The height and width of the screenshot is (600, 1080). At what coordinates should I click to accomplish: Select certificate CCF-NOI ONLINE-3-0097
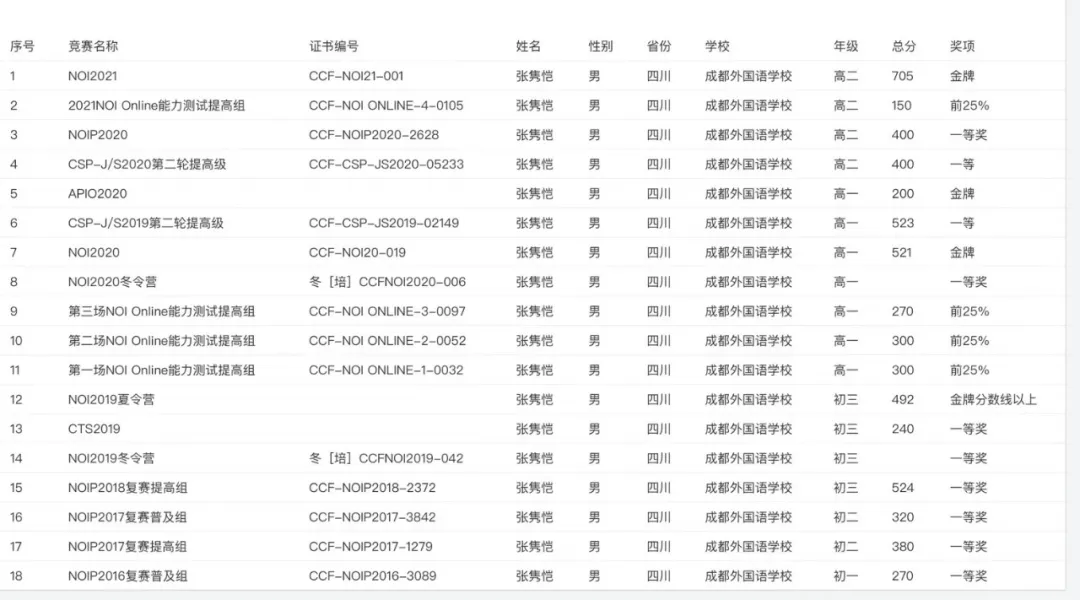click(387, 311)
